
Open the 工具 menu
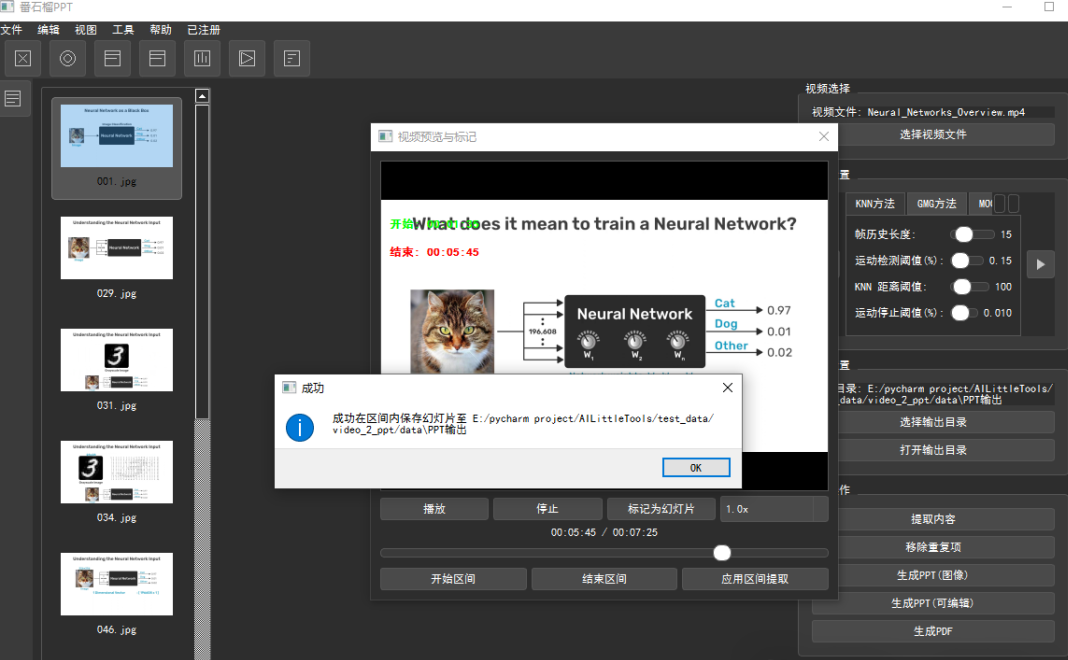(x=122, y=29)
